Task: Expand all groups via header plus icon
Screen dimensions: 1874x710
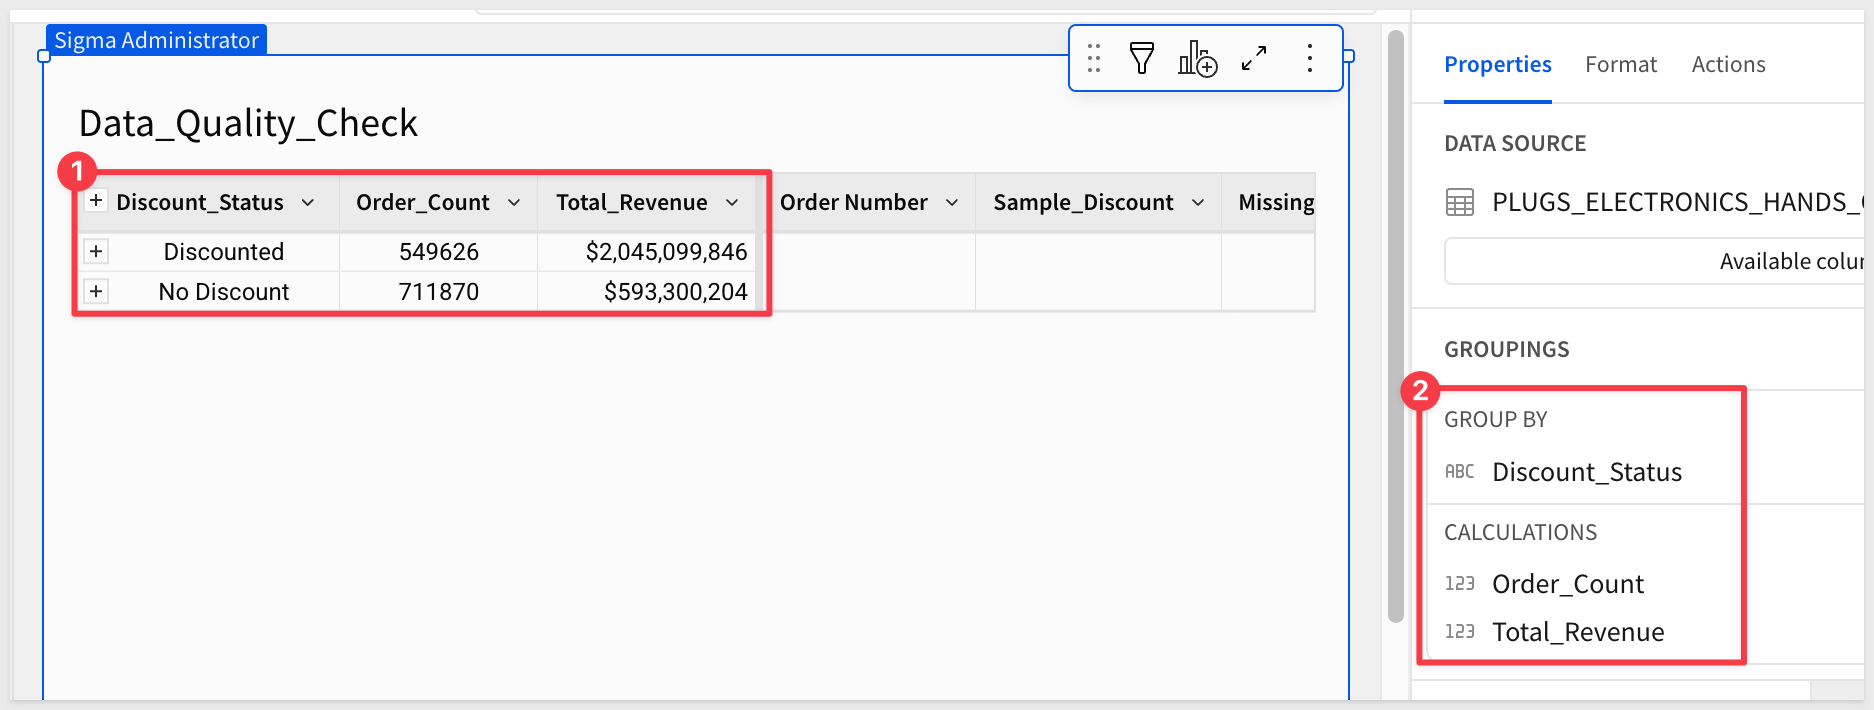Action: click(x=96, y=201)
